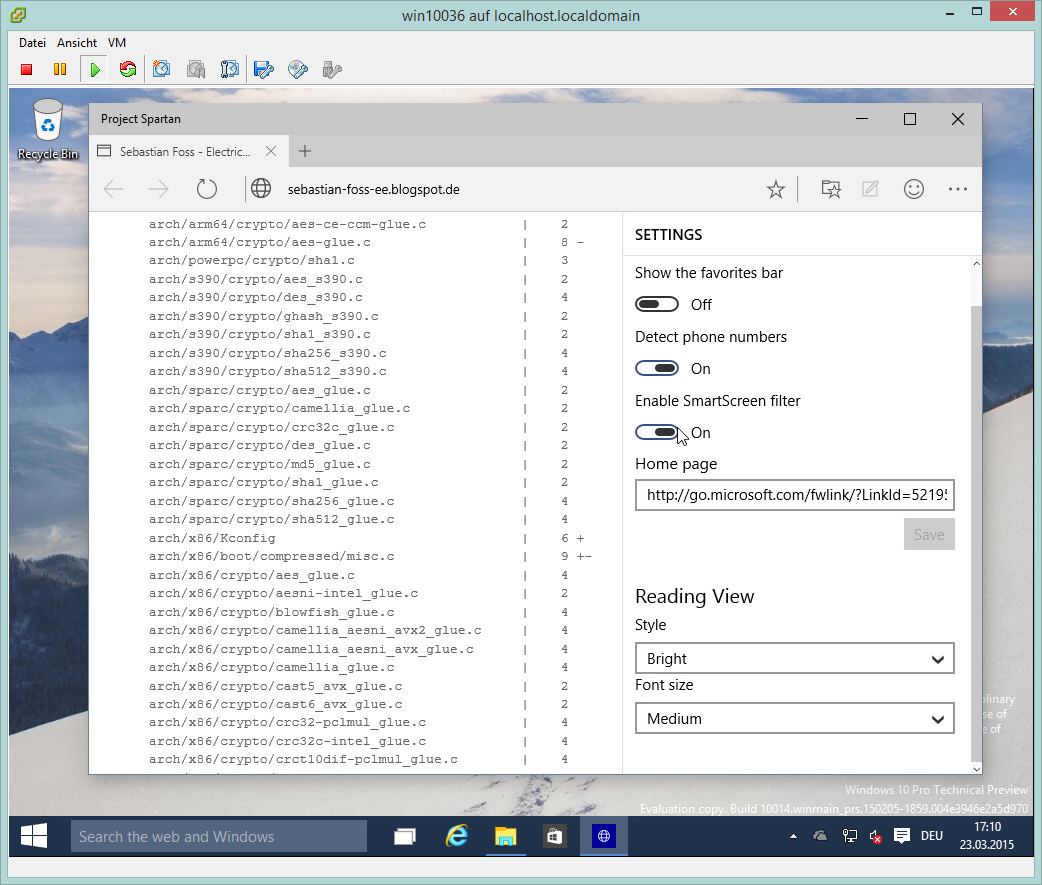Click the SETTINGS heading
This screenshot has width=1042, height=885.
[669, 235]
